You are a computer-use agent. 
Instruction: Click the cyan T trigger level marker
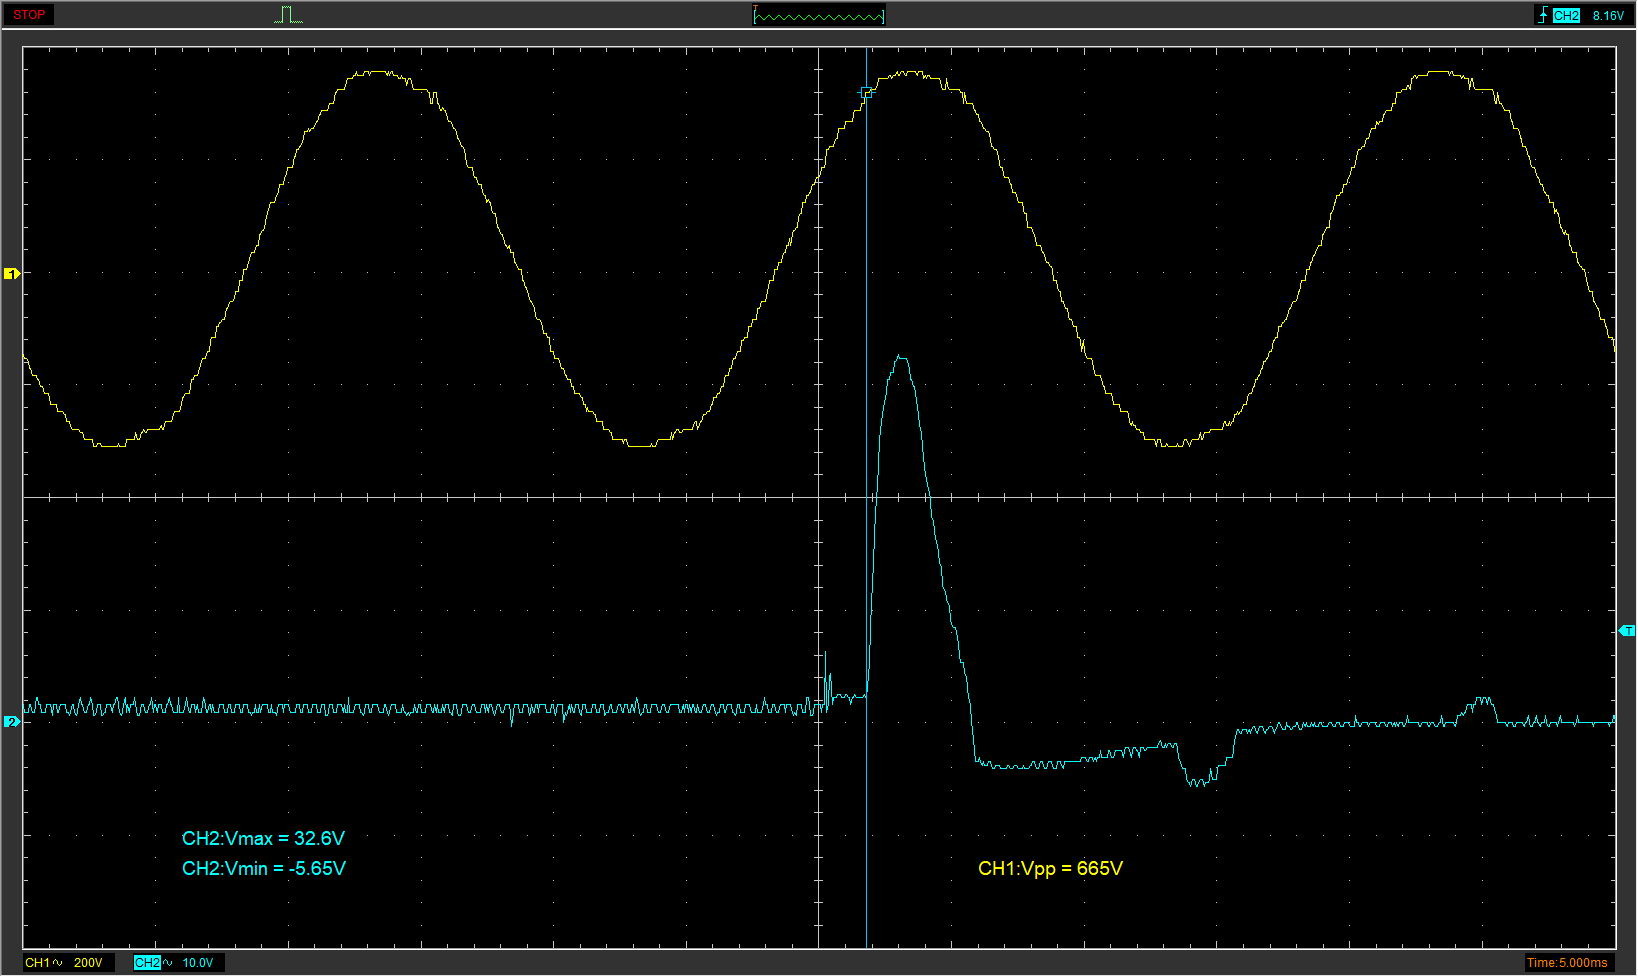(x=1627, y=630)
